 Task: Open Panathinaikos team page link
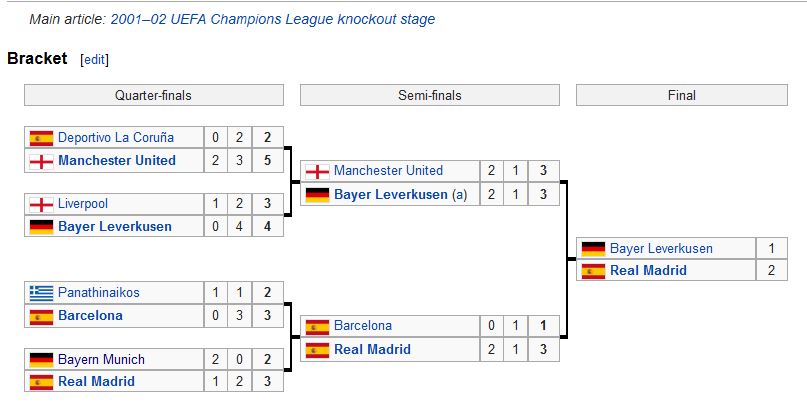pyautogui.click(x=99, y=293)
